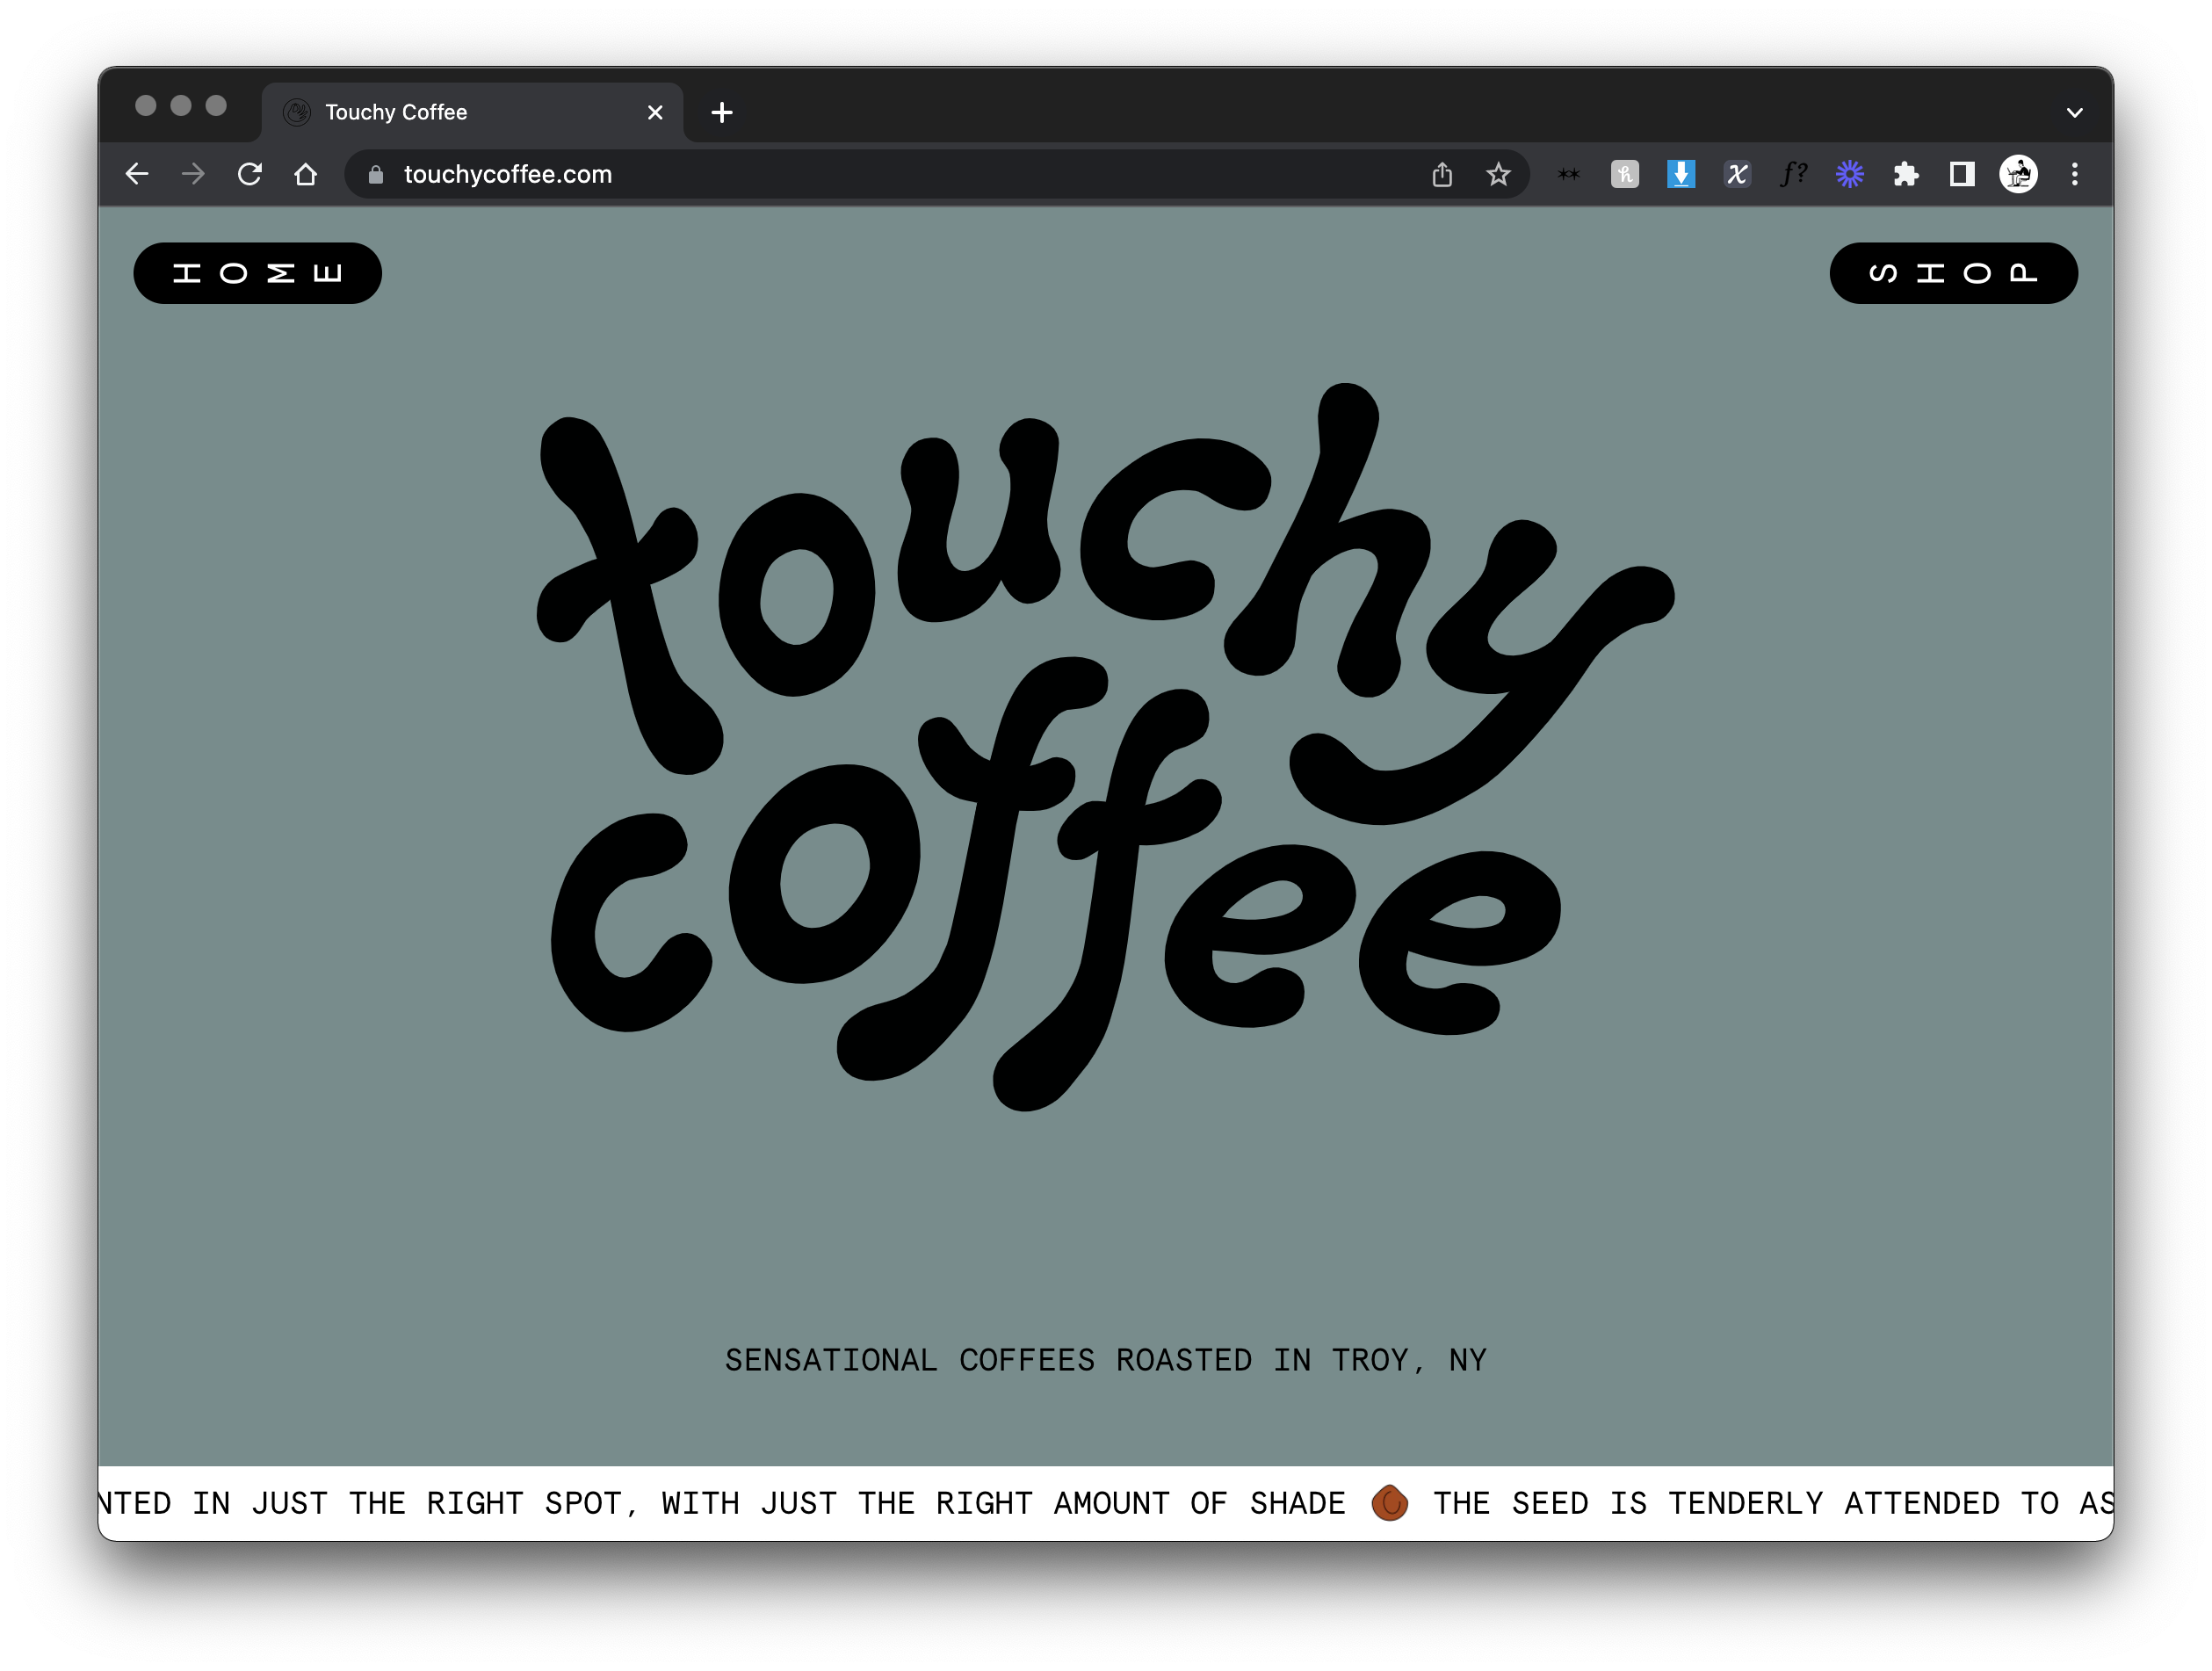This screenshot has height=1671, width=2212.
Task: Open the share page icon in address bar
Action: point(1441,175)
